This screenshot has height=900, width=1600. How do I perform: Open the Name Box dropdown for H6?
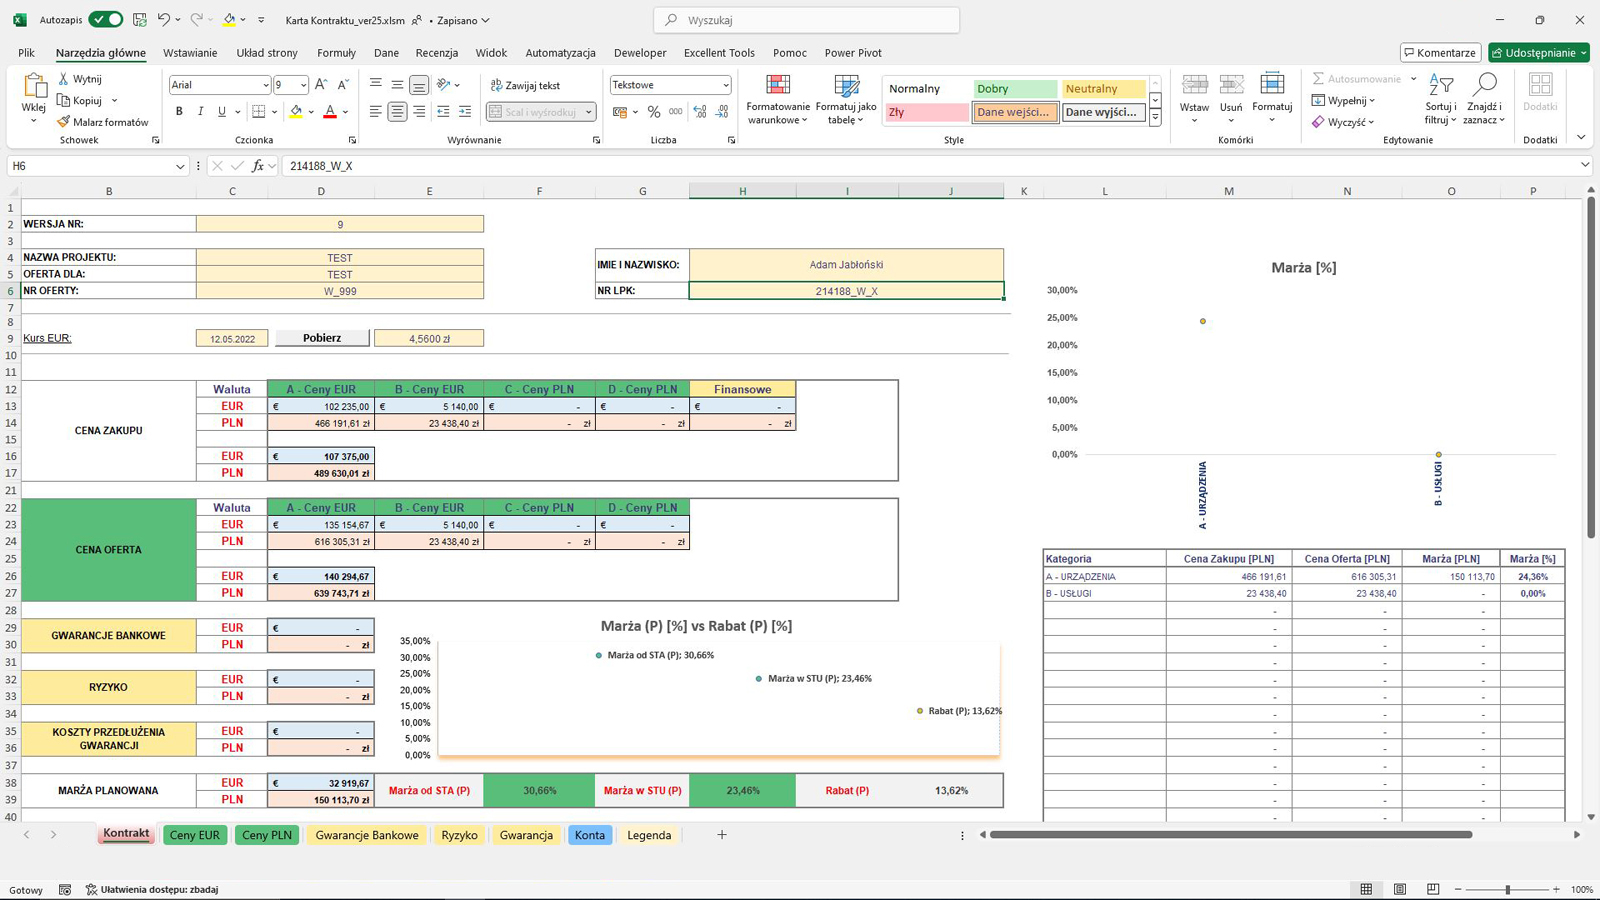pyautogui.click(x=180, y=166)
